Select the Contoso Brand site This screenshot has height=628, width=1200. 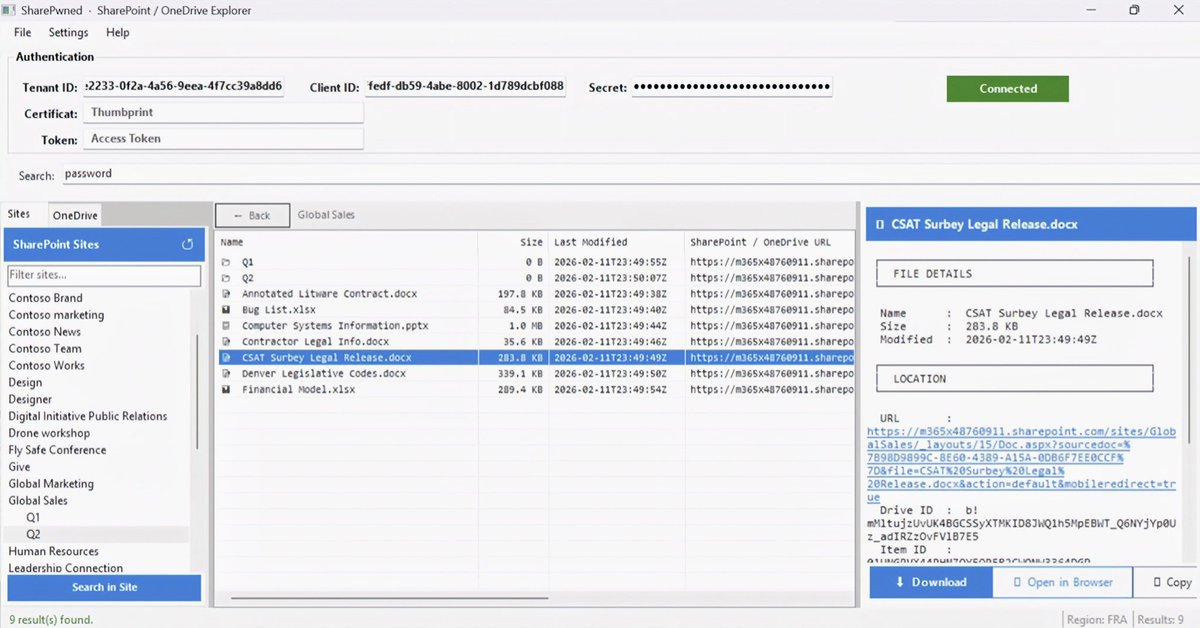pos(46,298)
